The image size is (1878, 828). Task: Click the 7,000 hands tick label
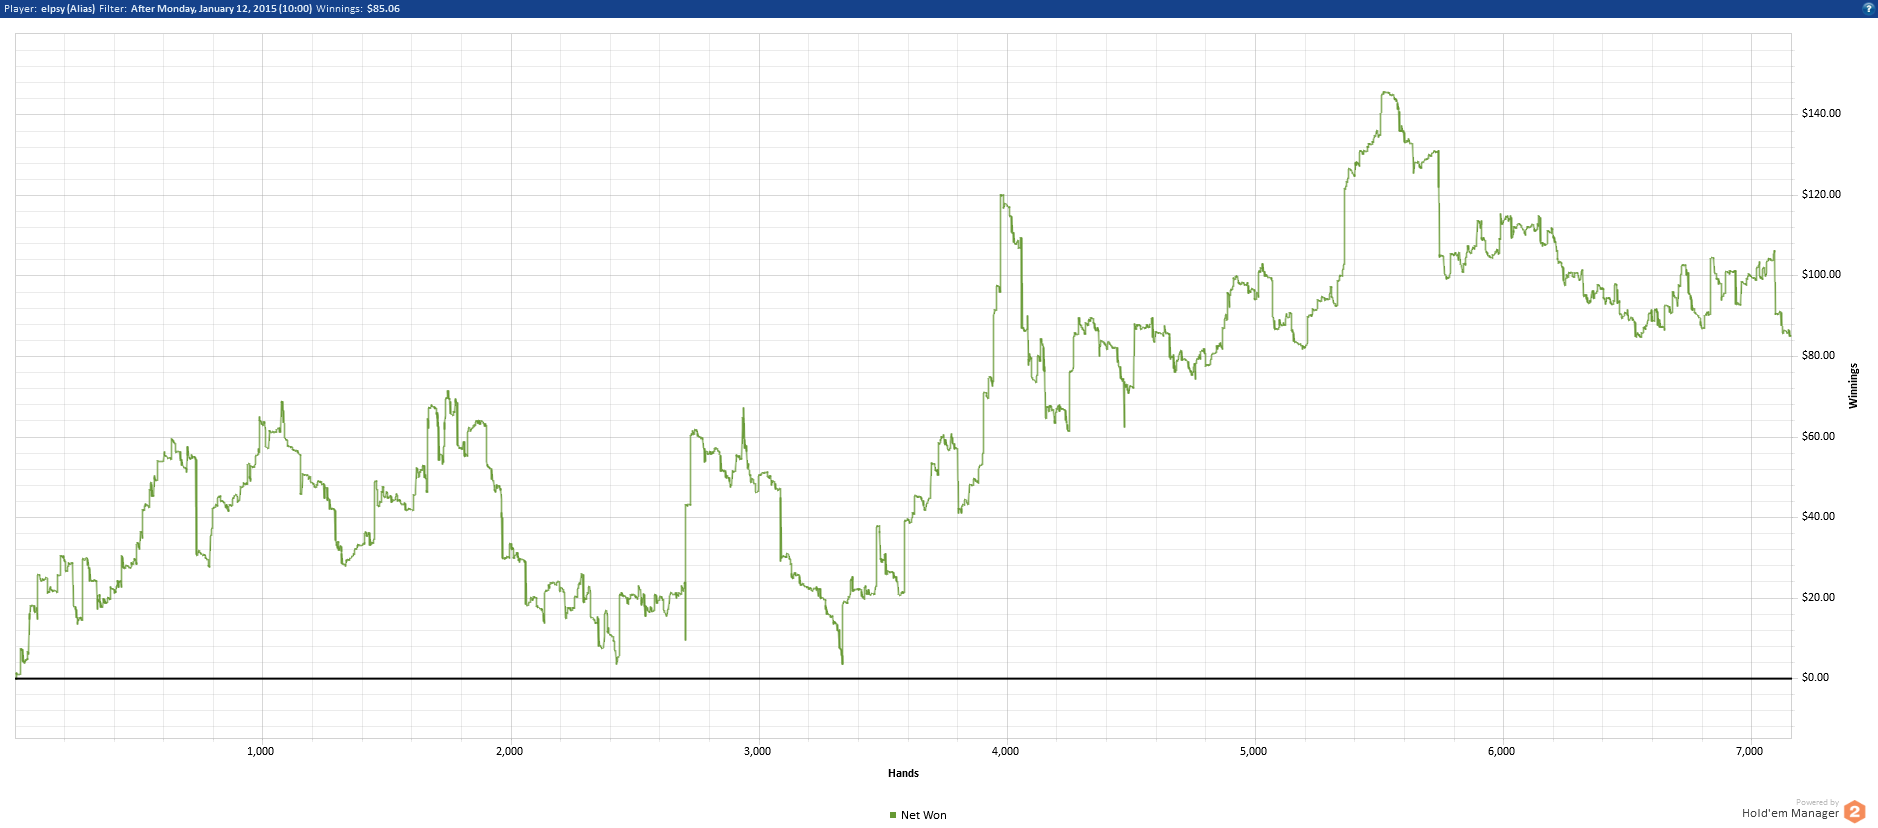(x=1749, y=751)
